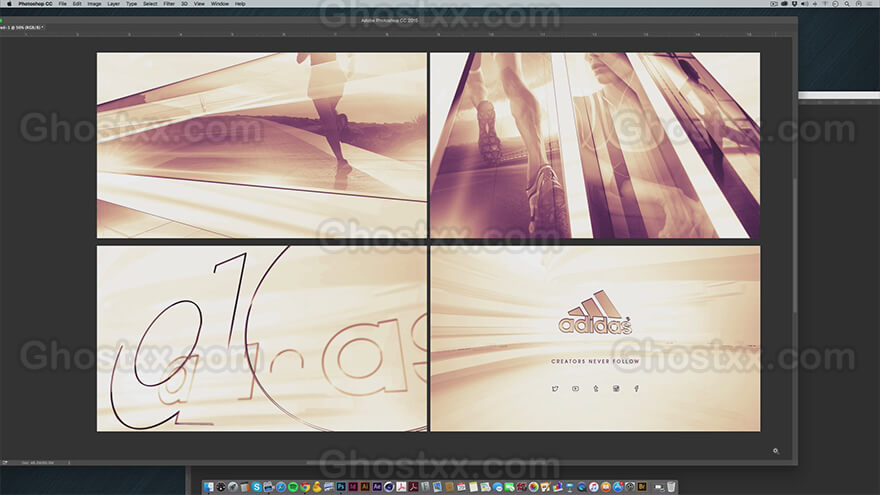
Task: Click the green window zoom button
Action: 1,21
